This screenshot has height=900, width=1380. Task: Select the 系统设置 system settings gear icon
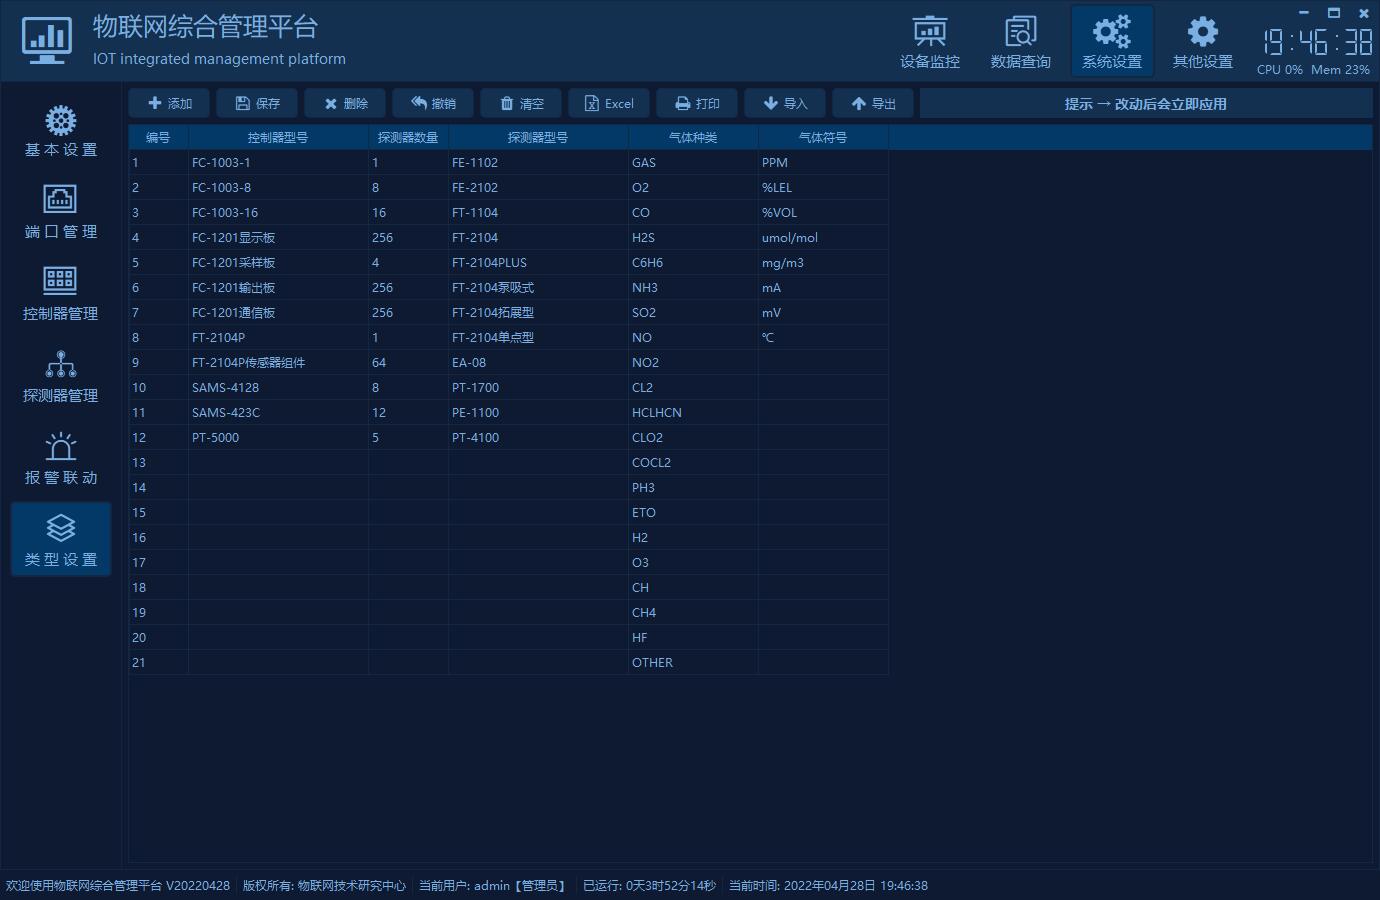pyautogui.click(x=1111, y=42)
